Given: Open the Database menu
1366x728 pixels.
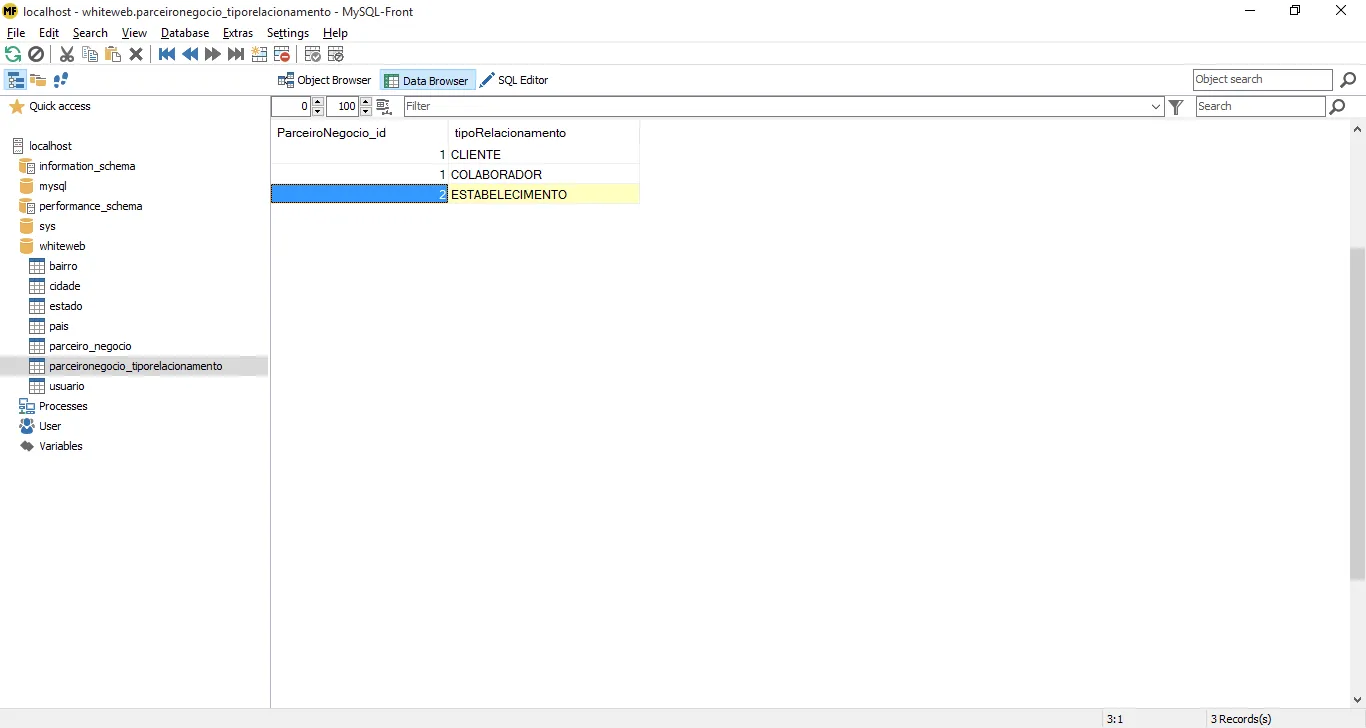Looking at the screenshot, I should 185,33.
